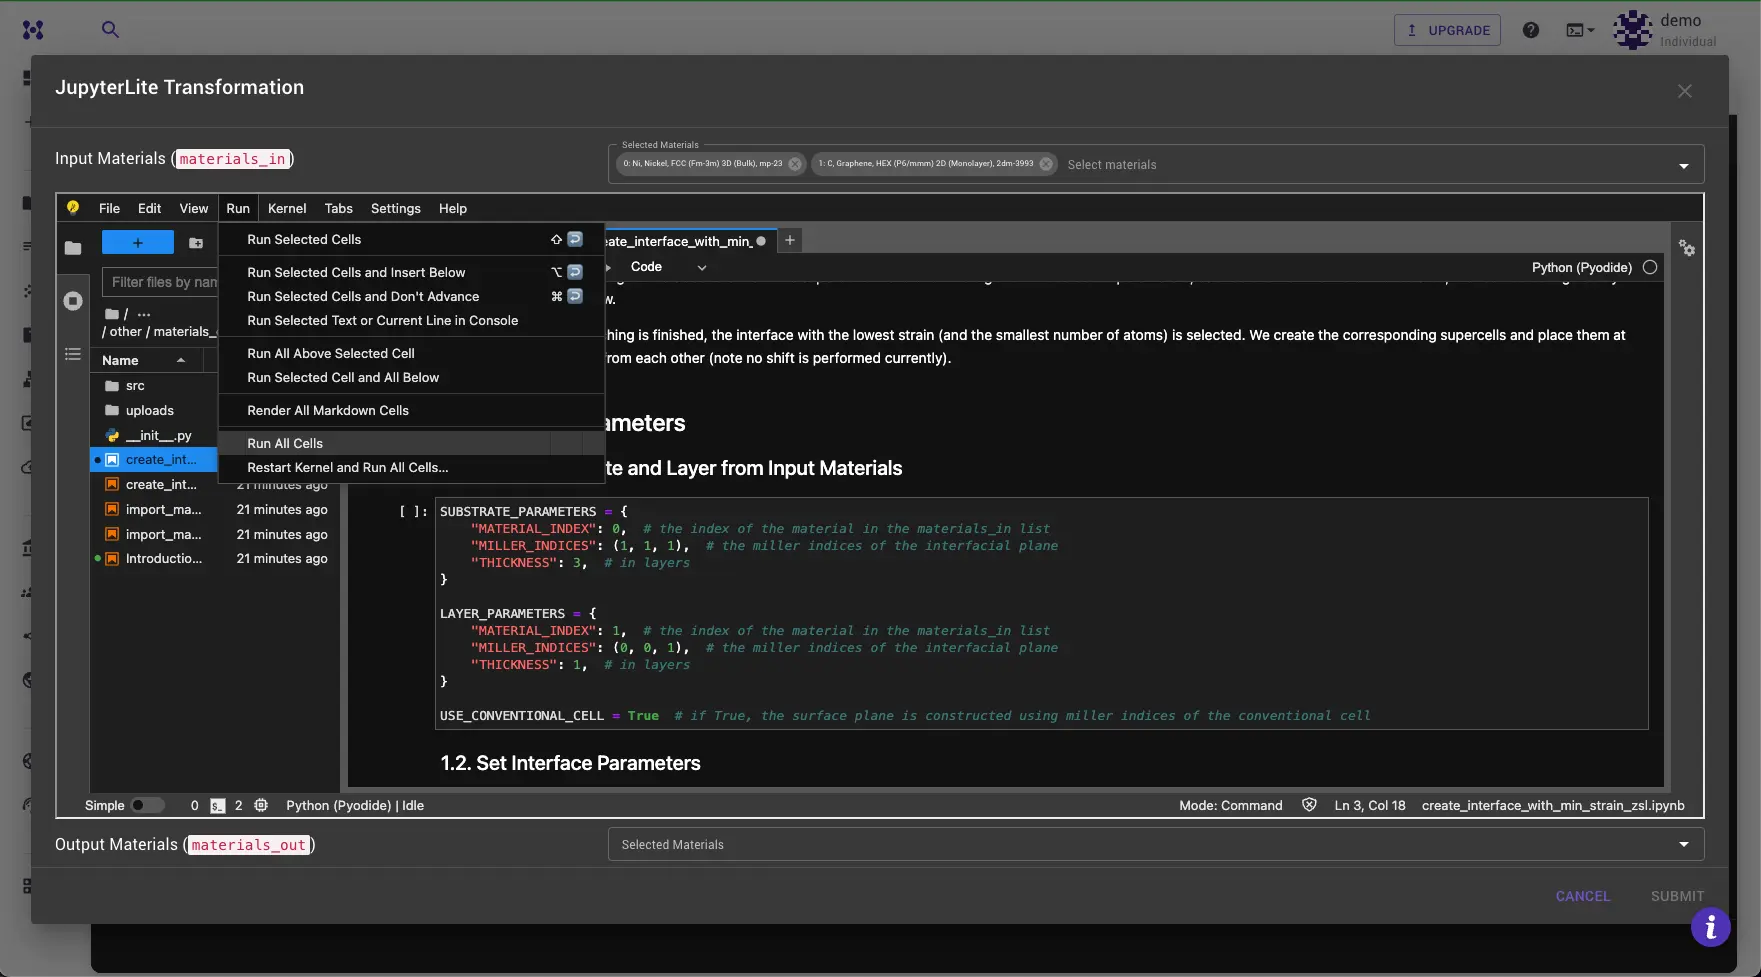1761x977 pixels.
Task: Remove the Graphene selected material chip
Action: (x=1046, y=164)
